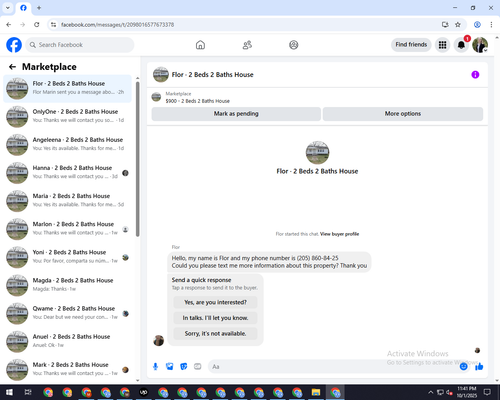Click Flor's avatar beside quick responses
This screenshot has height=400, width=500.
(159, 340)
